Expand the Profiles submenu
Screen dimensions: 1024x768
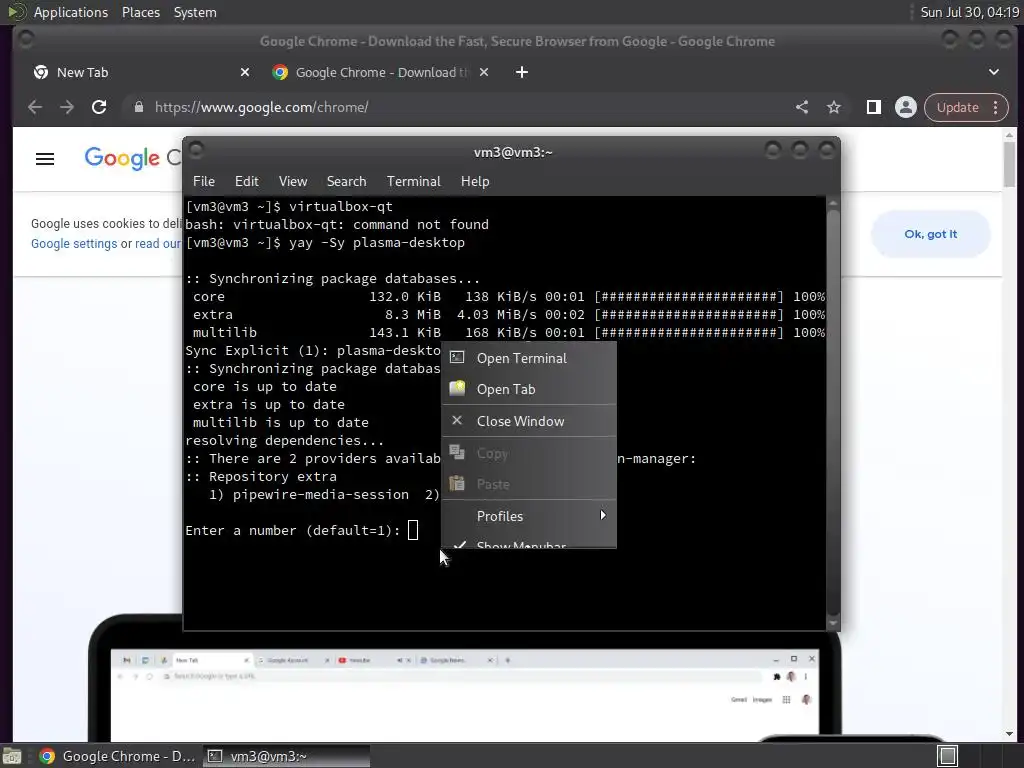[529, 516]
